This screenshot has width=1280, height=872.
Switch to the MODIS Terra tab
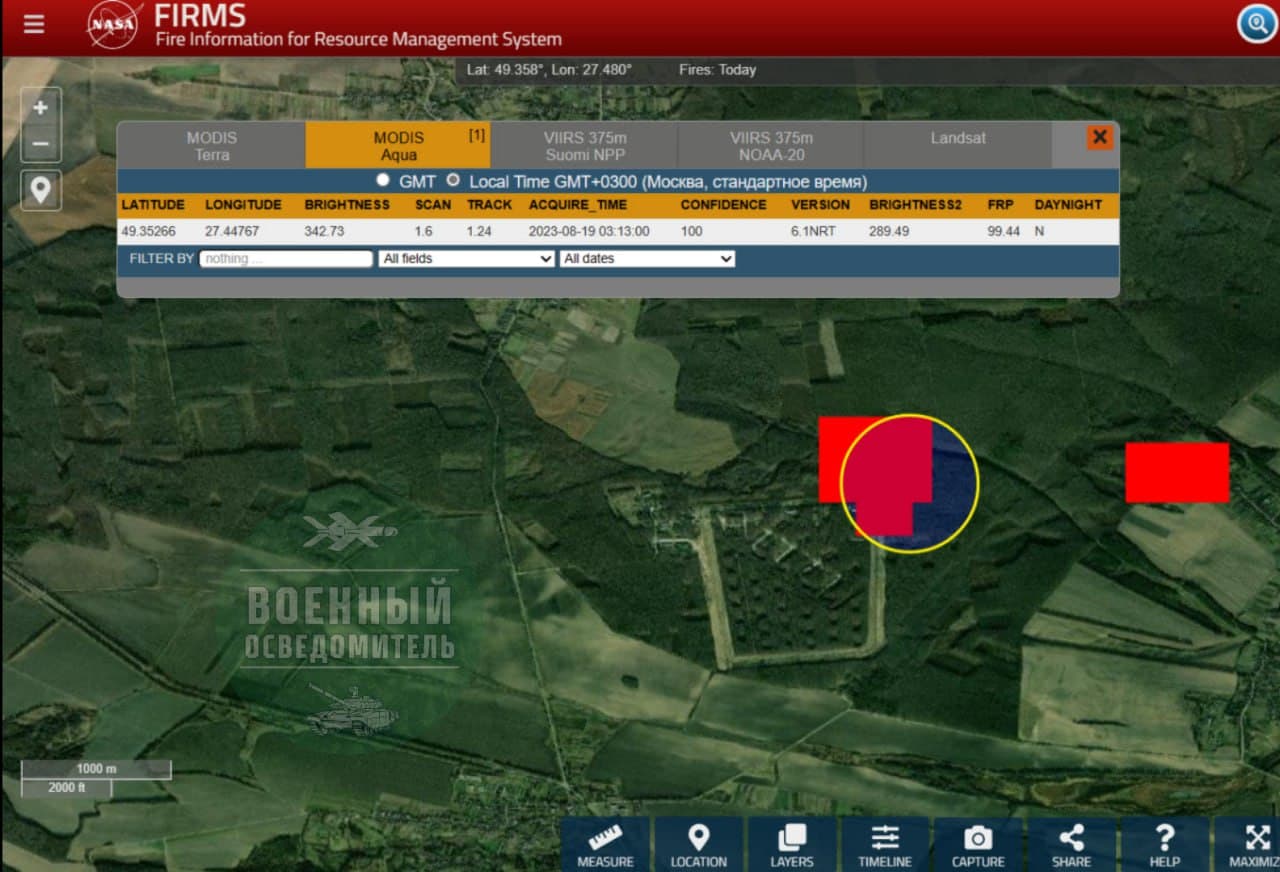tap(212, 146)
